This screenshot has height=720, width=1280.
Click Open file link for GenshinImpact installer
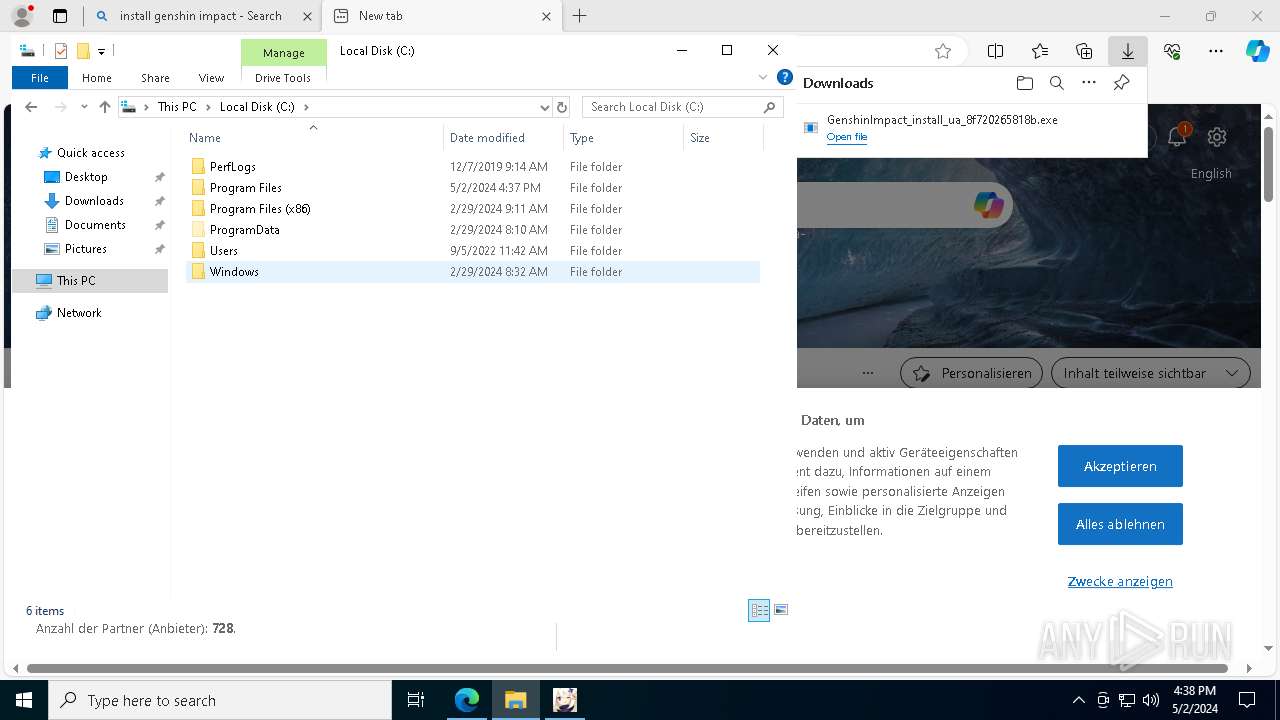point(847,137)
